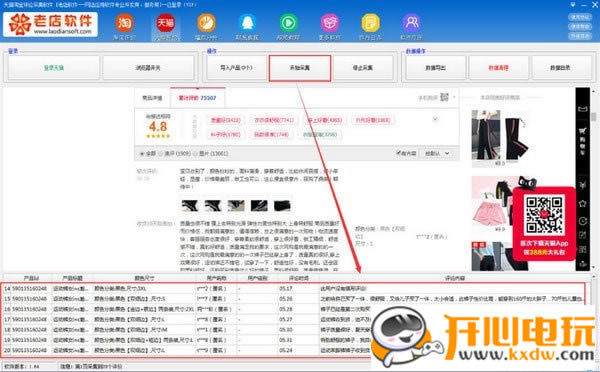600x372 pixels.
Task: Open the history clock sidebar icon
Action: (582, 221)
